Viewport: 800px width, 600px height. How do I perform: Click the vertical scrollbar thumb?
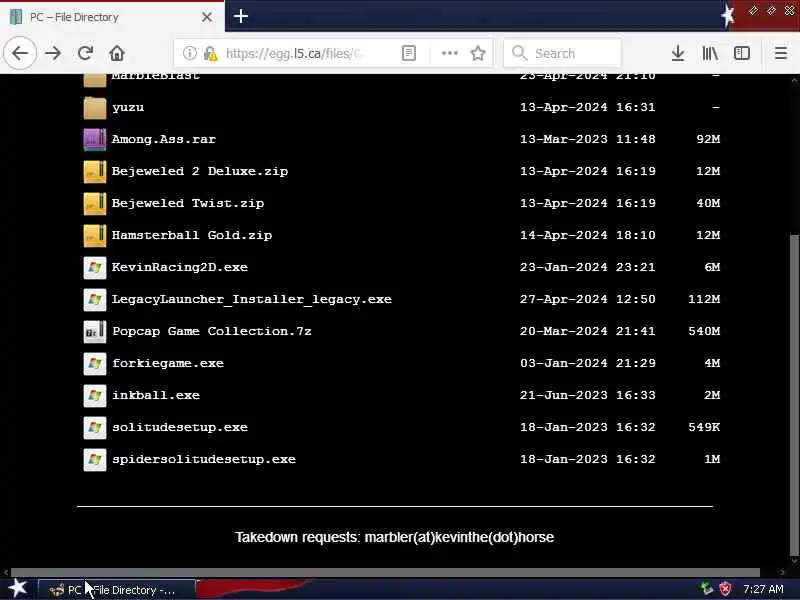coord(794,394)
